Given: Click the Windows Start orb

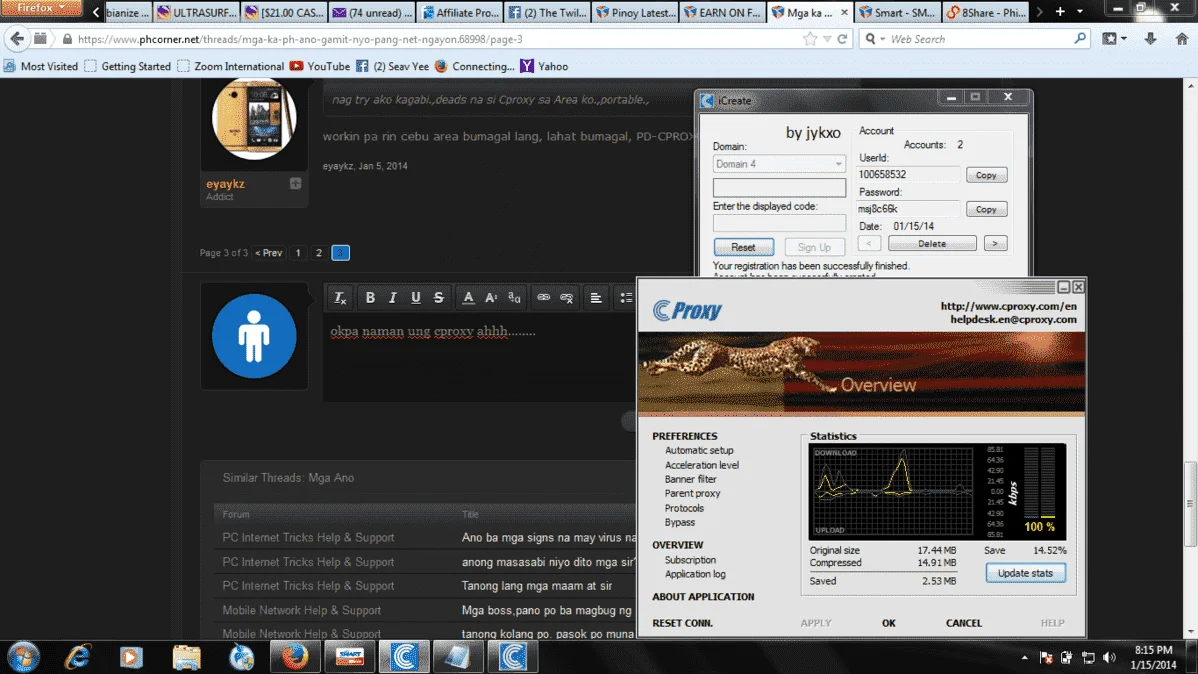Looking at the screenshot, I should 23,657.
